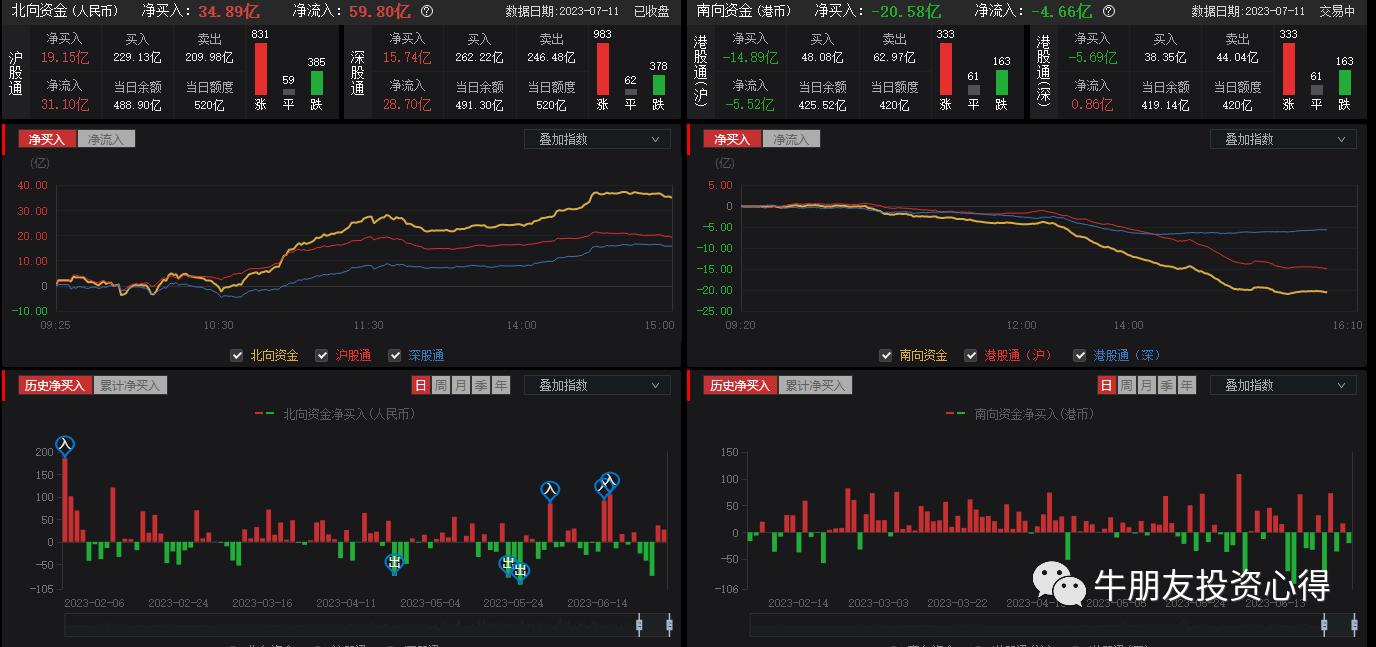Screen dimensions: 1376x647
Task: Uncheck the 深股通 checkbox below the northbound chart
Action: pos(395,355)
